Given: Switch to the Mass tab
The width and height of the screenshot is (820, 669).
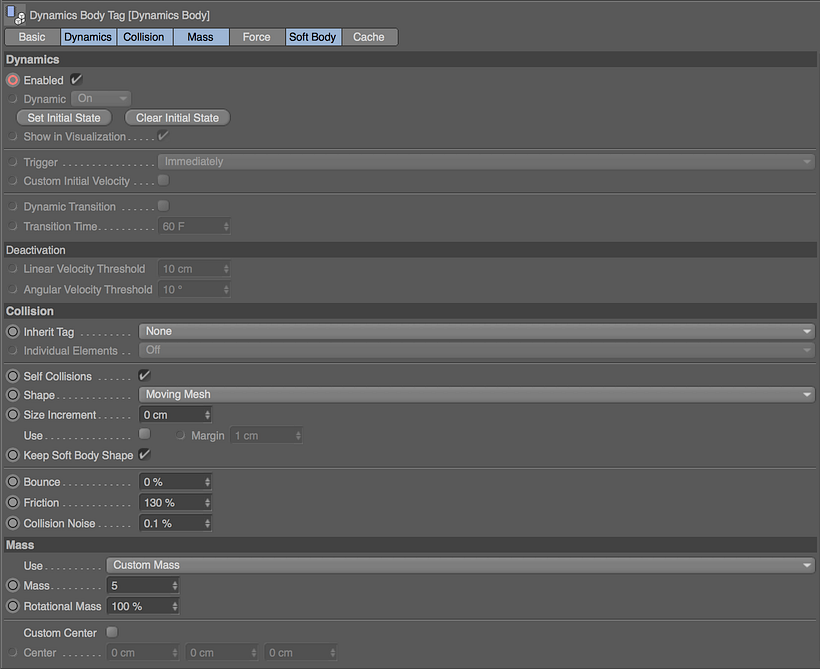Looking at the screenshot, I should point(200,37).
